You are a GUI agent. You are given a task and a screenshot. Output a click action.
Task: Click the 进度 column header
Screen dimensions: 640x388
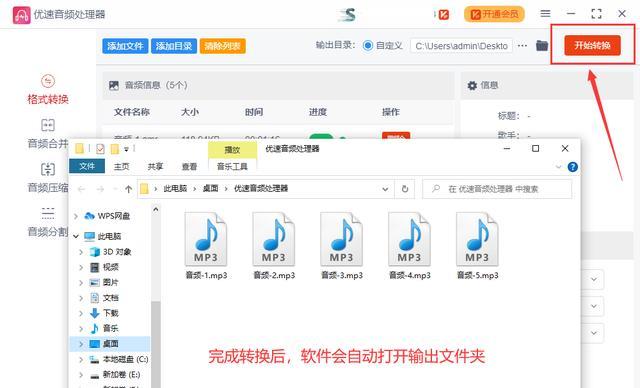(x=318, y=112)
